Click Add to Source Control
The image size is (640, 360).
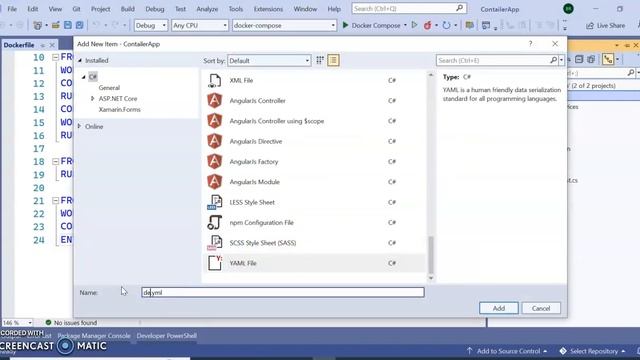point(508,351)
